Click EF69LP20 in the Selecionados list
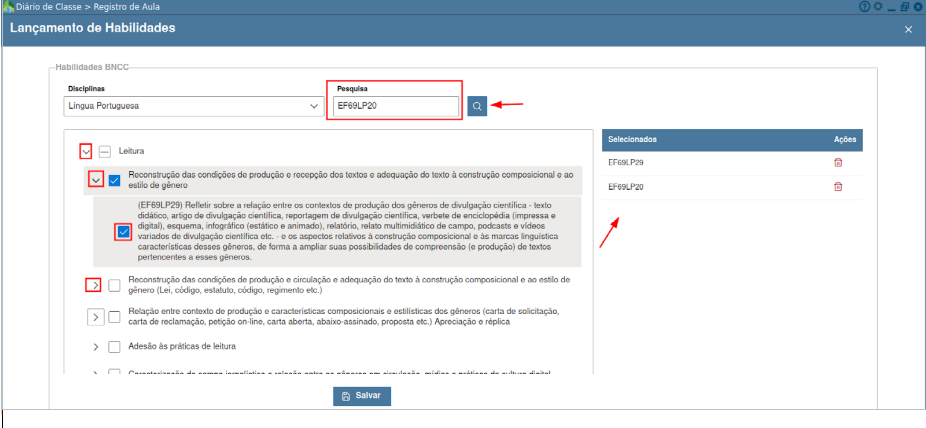This screenshot has height=428, width=926. (x=626, y=187)
